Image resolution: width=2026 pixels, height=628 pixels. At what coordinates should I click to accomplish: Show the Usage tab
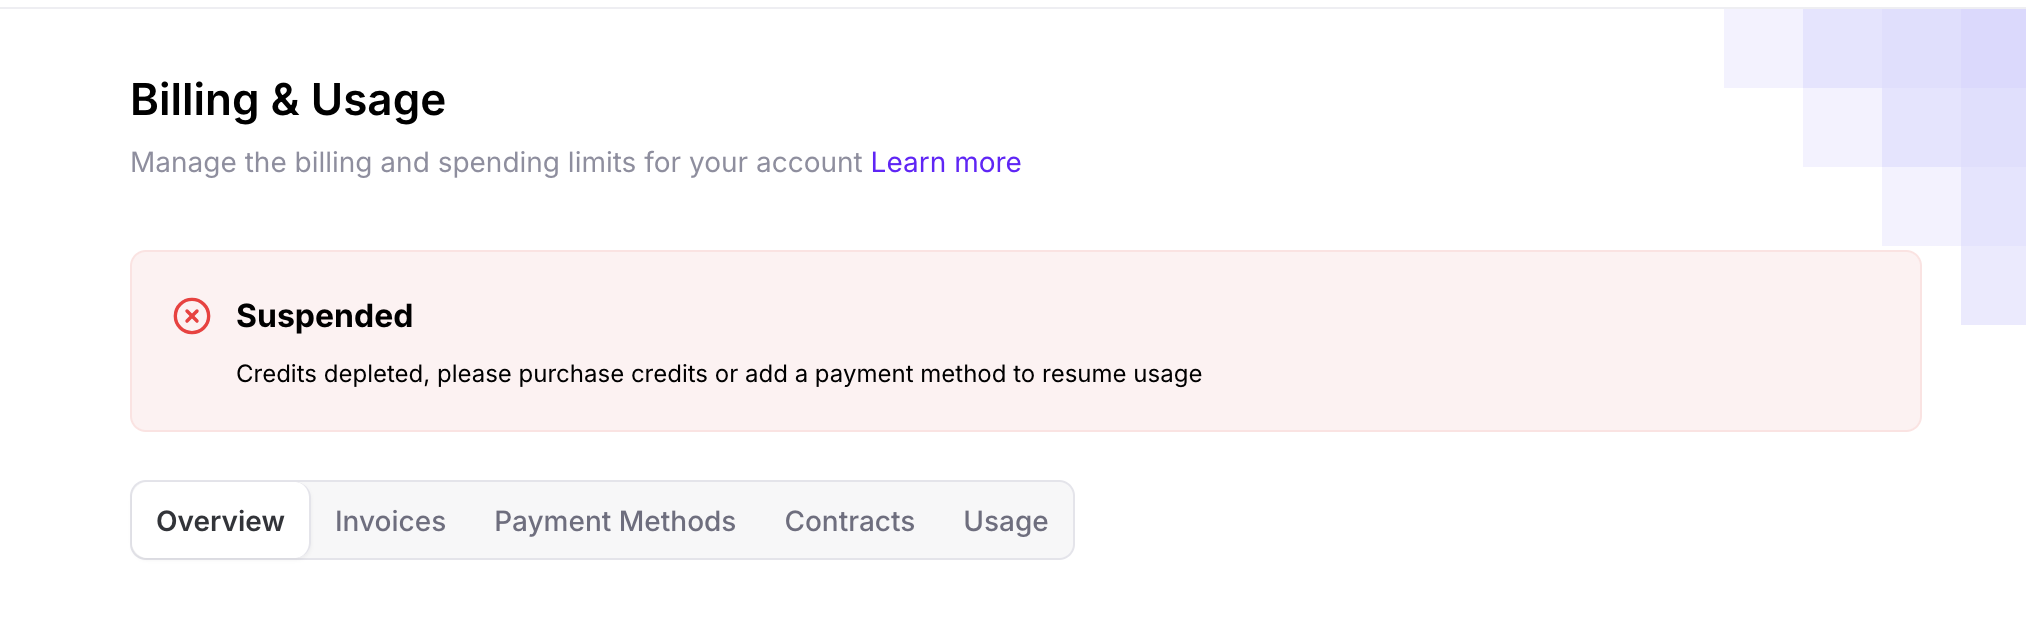click(1005, 521)
